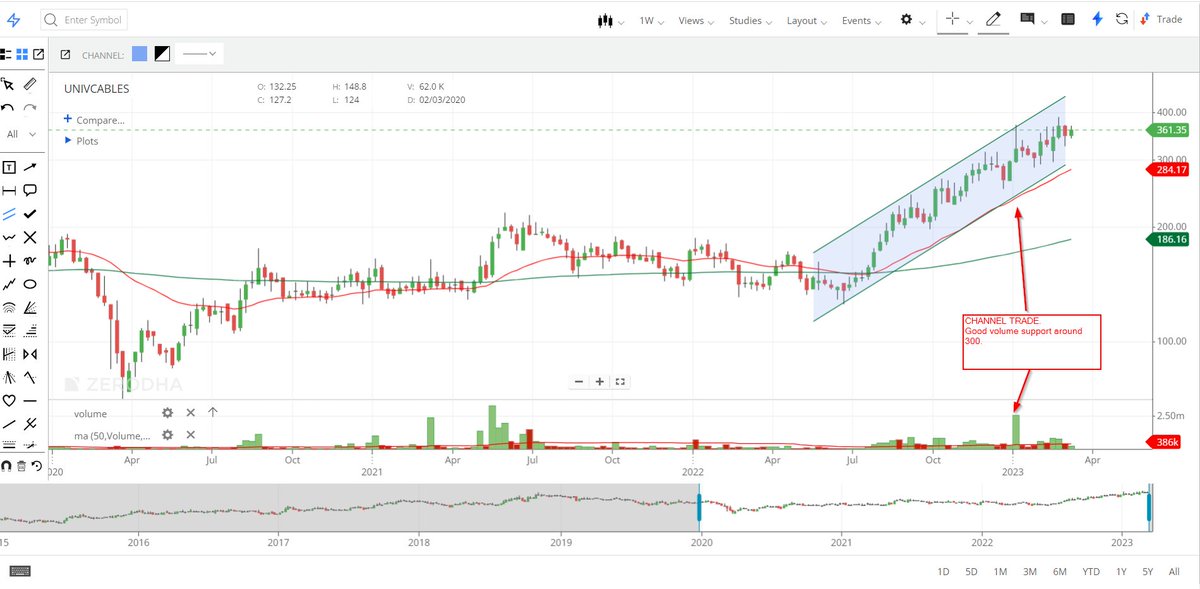Zoom in the chart with plus button
This screenshot has height=589, width=1200.
[599, 381]
